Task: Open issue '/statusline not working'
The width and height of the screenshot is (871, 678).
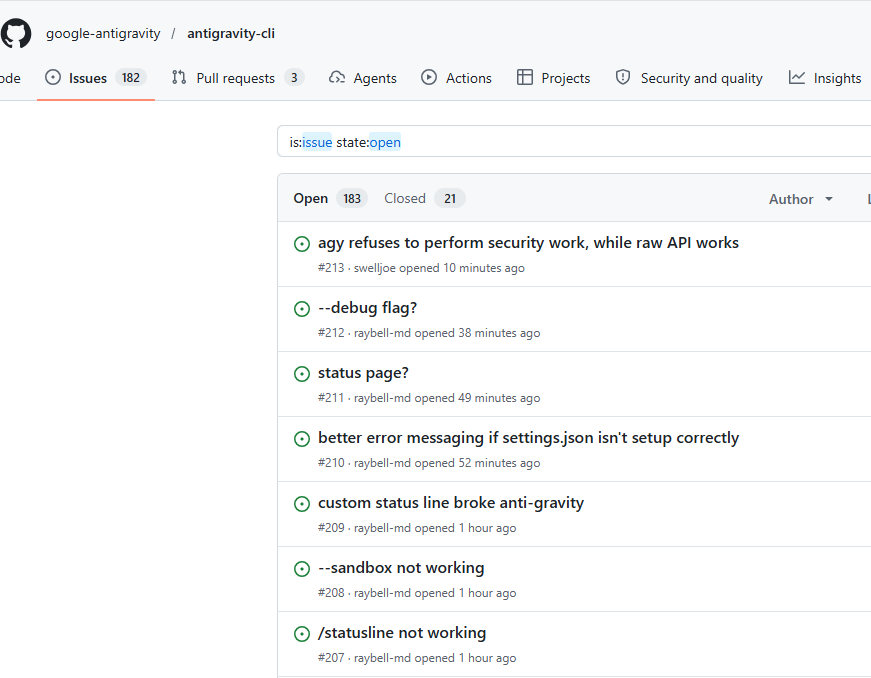Action: pos(402,632)
